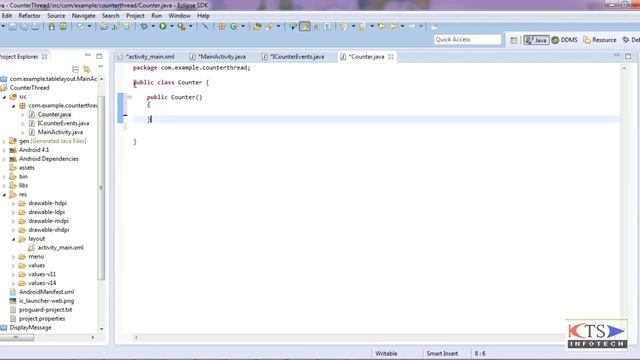
Task: Click the Project Explorer vertical scrollbar
Action: [101, 188]
